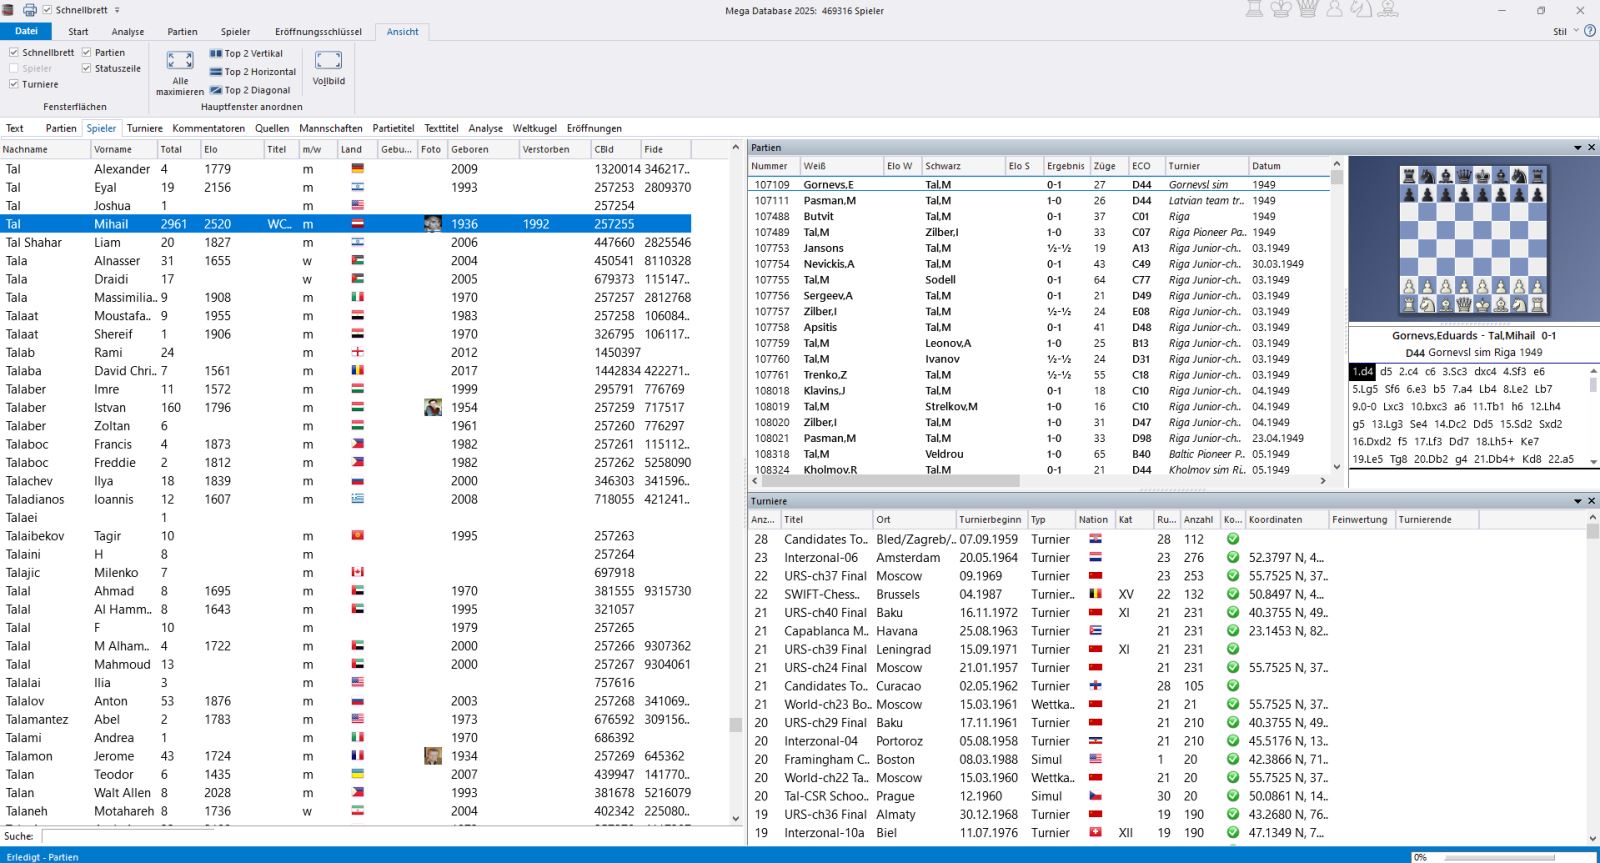Open the Eröffnungsschlüssel ribbon tab
The width and height of the screenshot is (1600, 863).
click(318, 32)
